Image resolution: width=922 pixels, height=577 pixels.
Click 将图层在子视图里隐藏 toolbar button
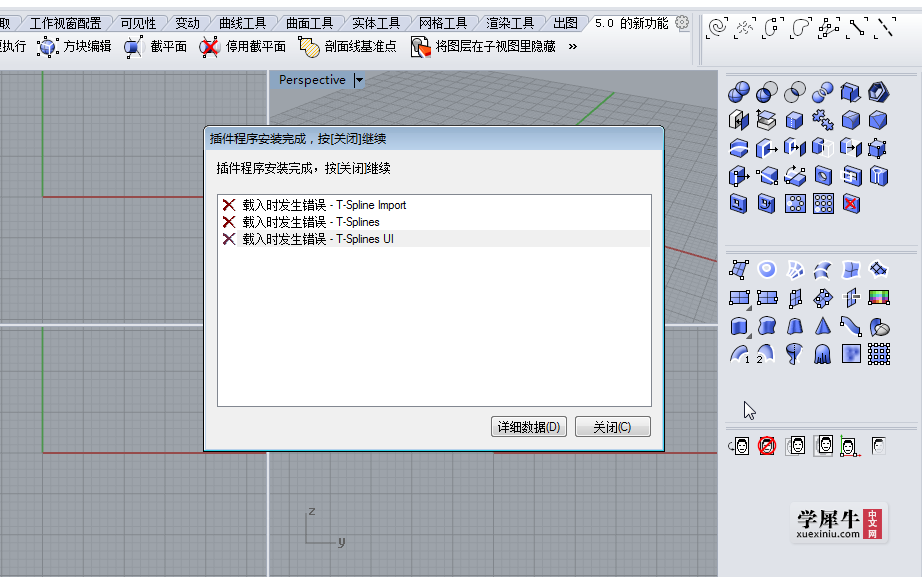coord(483,46)
